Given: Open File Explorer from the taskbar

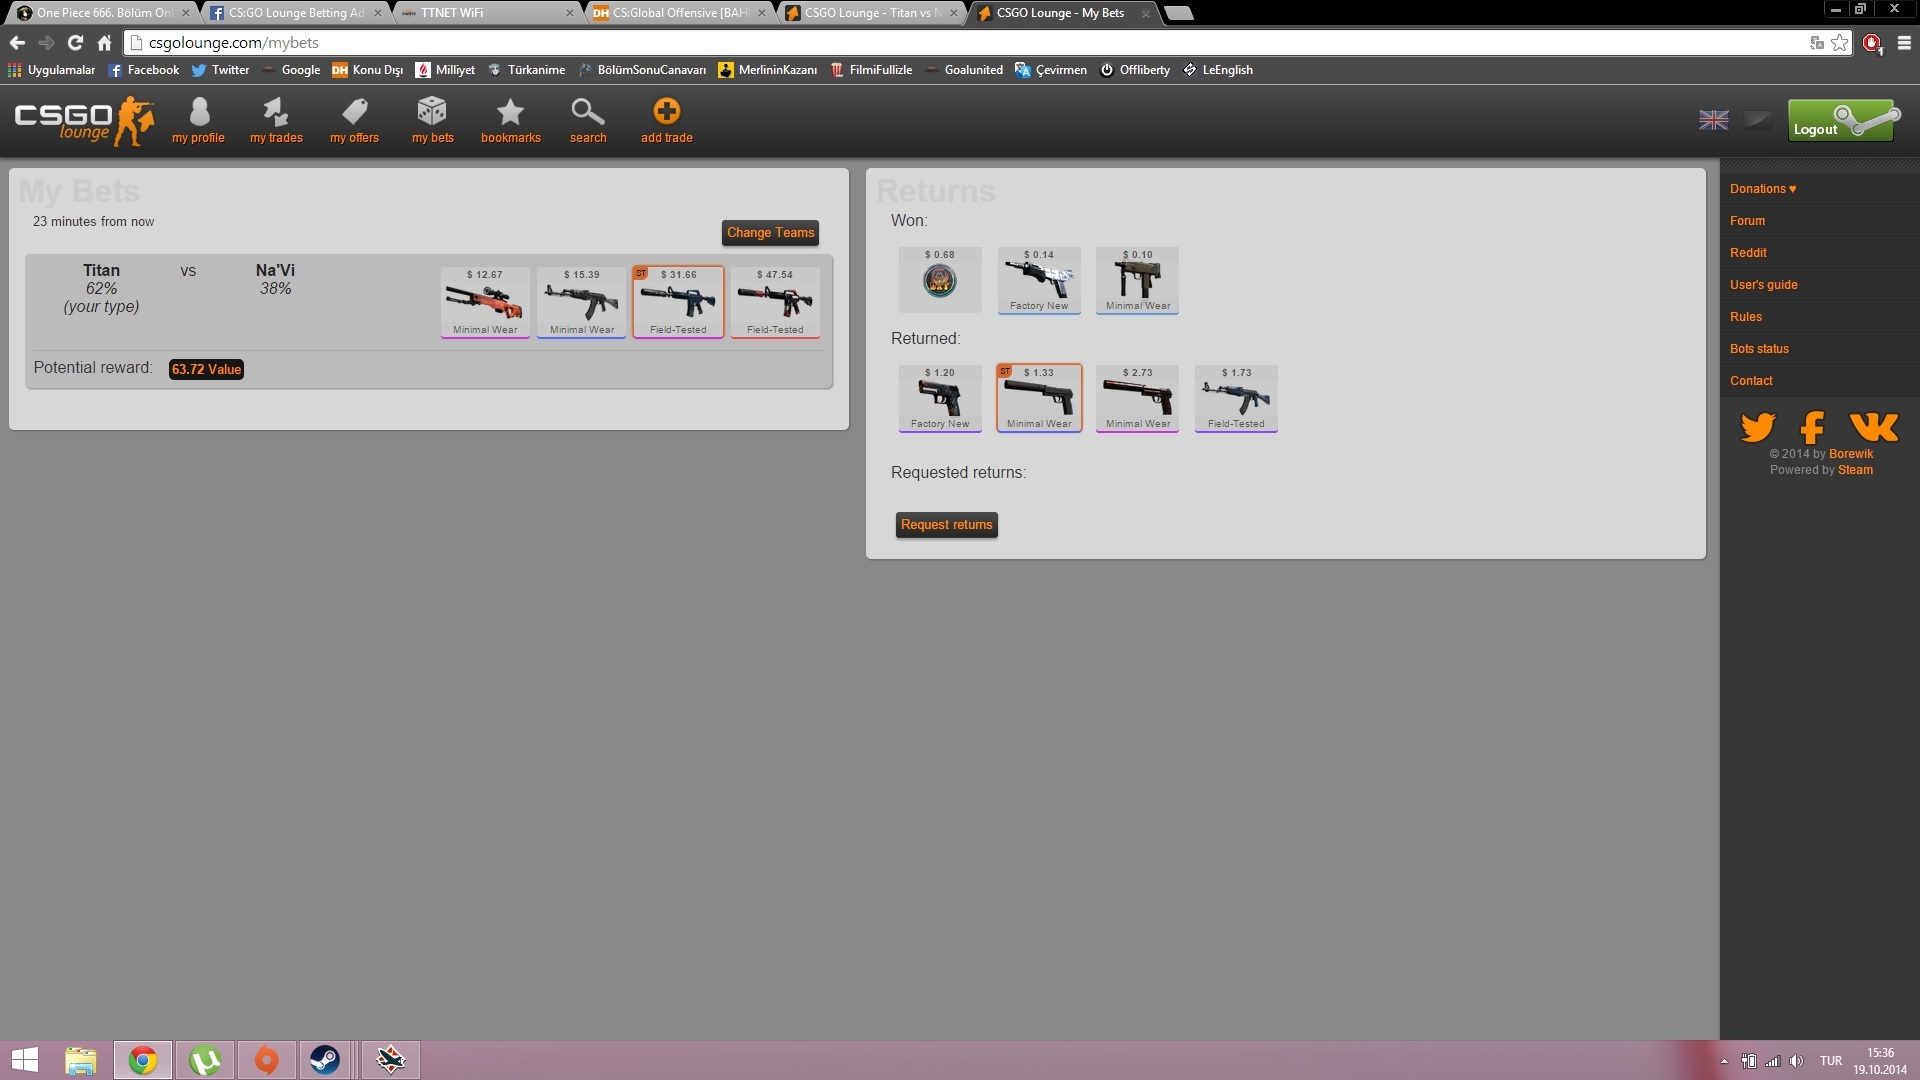Looking at the screenshot, I should (81, 1060).
